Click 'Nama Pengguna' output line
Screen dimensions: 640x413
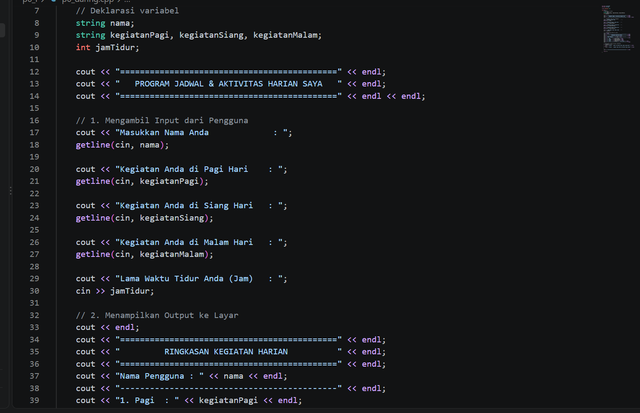(181, 376)
